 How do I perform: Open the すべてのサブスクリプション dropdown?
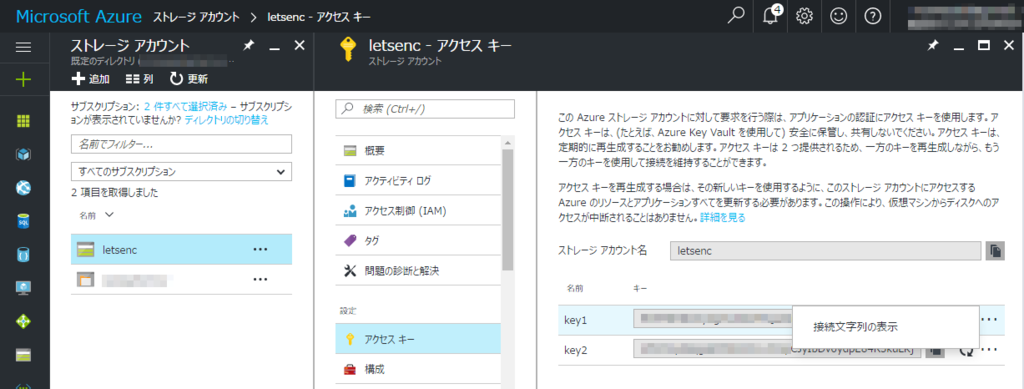click(181, 172)
